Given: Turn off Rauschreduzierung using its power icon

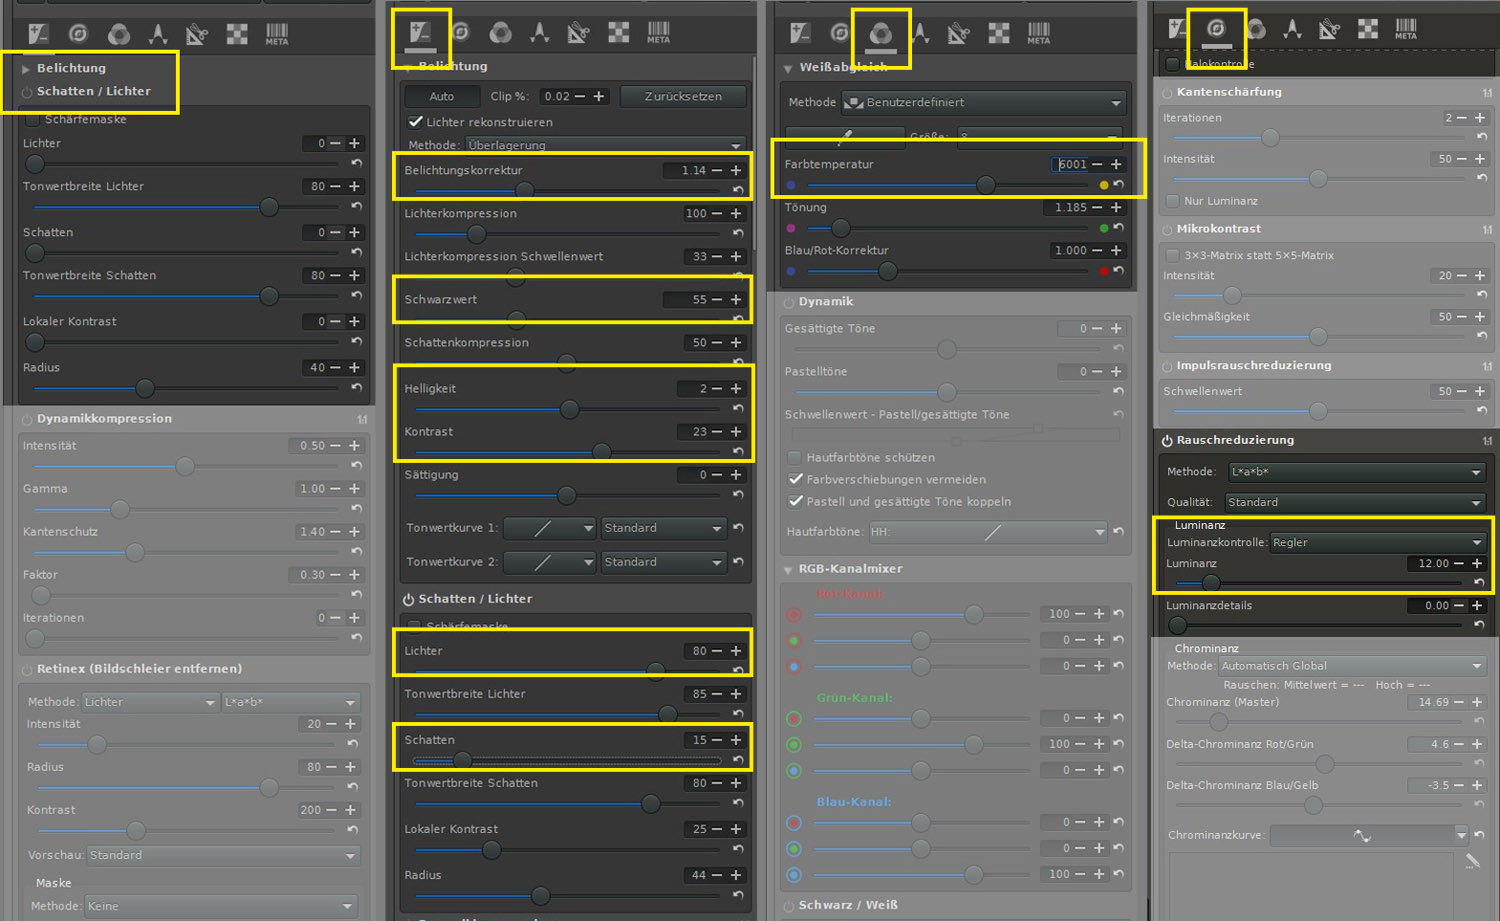Looking at the screenshot, I should coord(1167,440).
